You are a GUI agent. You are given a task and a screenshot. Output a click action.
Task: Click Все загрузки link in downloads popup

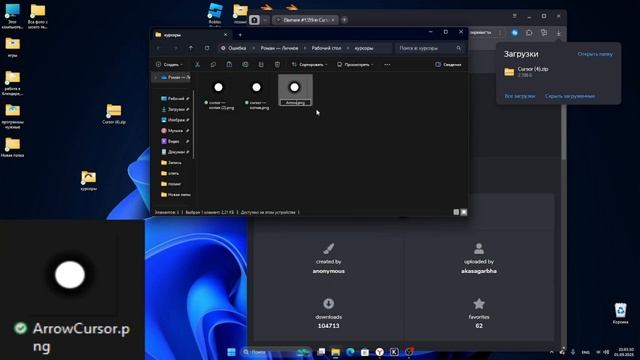point(520,96)
